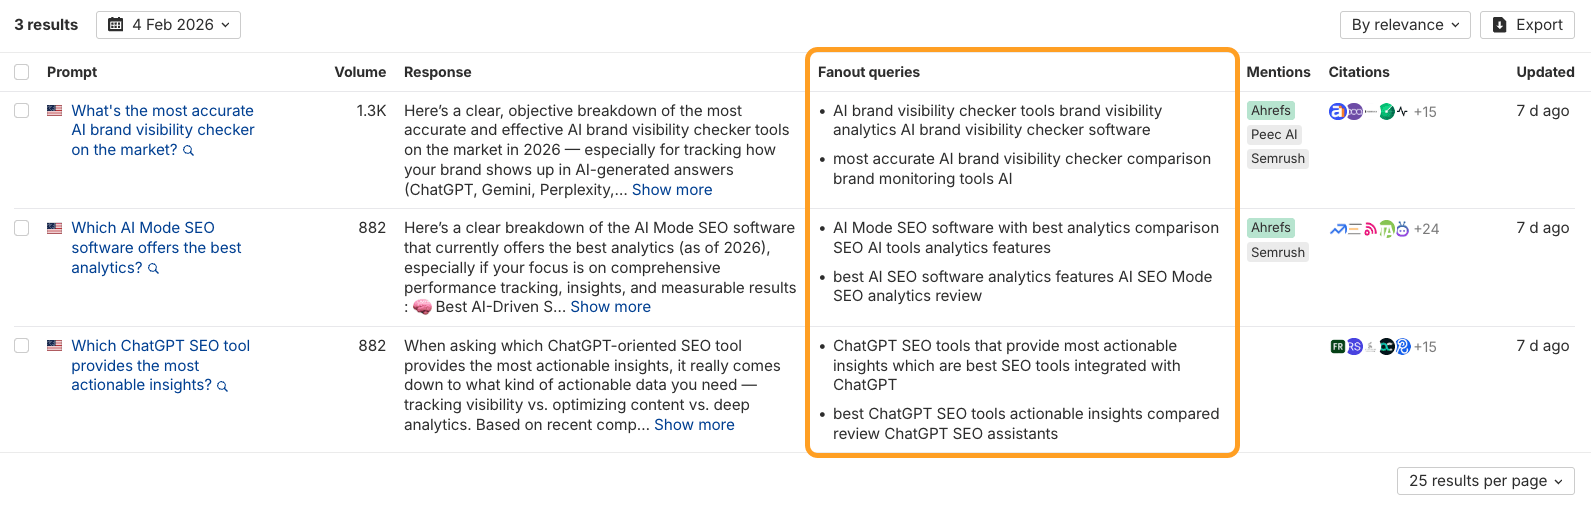Check the 'Which AI Mode SEO' row checkbox
1591x505 pixels.
pos(22,228)
